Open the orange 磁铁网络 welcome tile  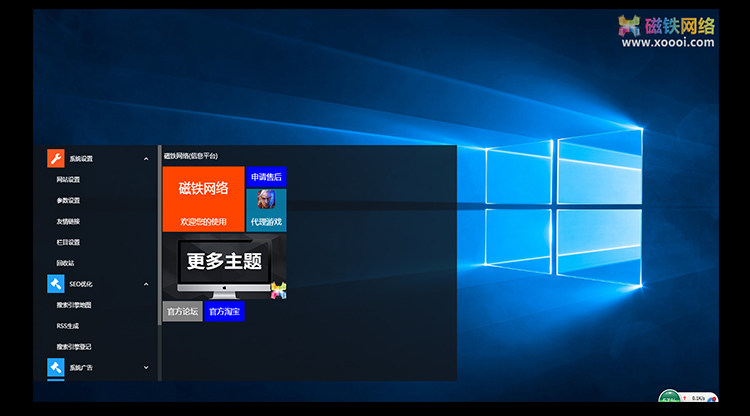(x=203, y=199)
